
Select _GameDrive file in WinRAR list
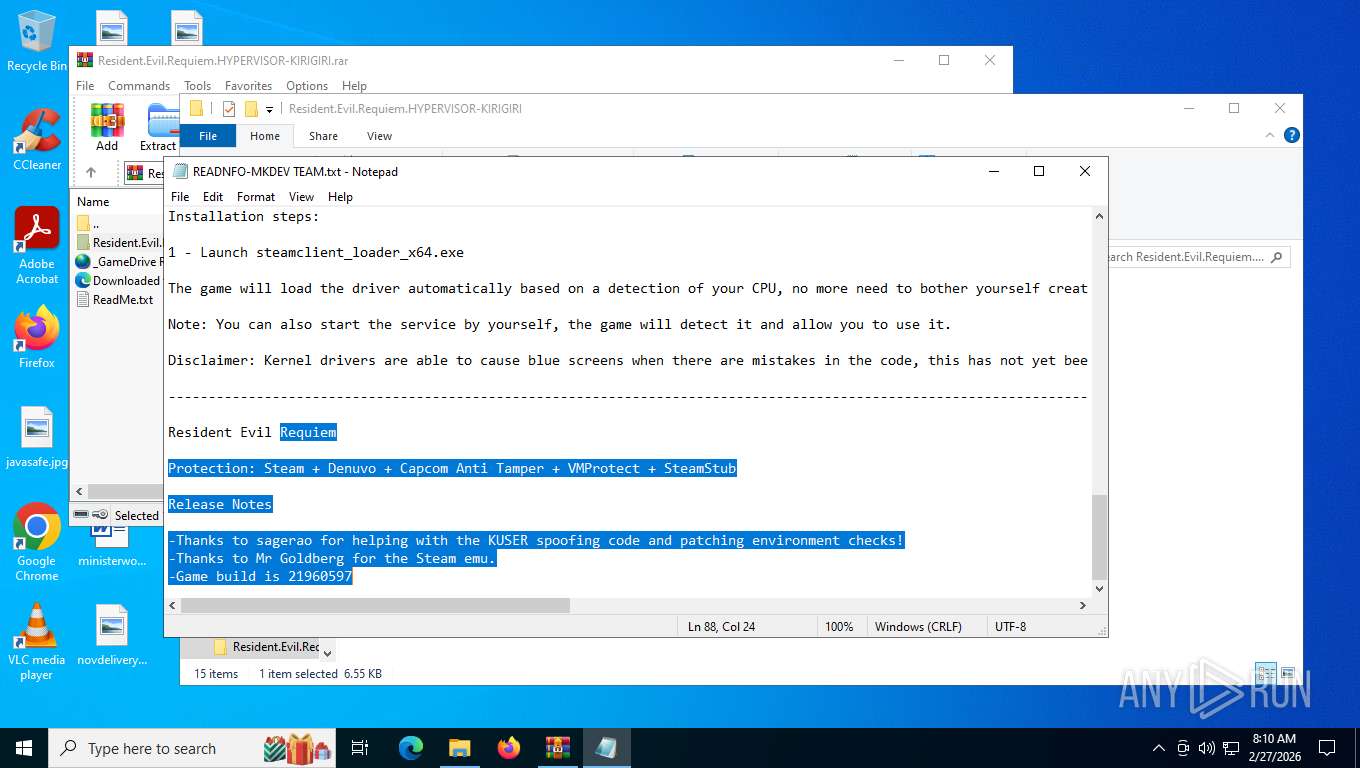tap(118, 261)
